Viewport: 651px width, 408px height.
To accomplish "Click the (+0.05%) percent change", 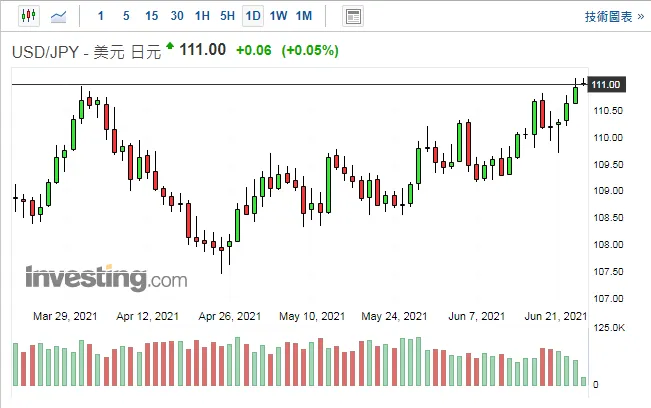I will coord(310,51).
